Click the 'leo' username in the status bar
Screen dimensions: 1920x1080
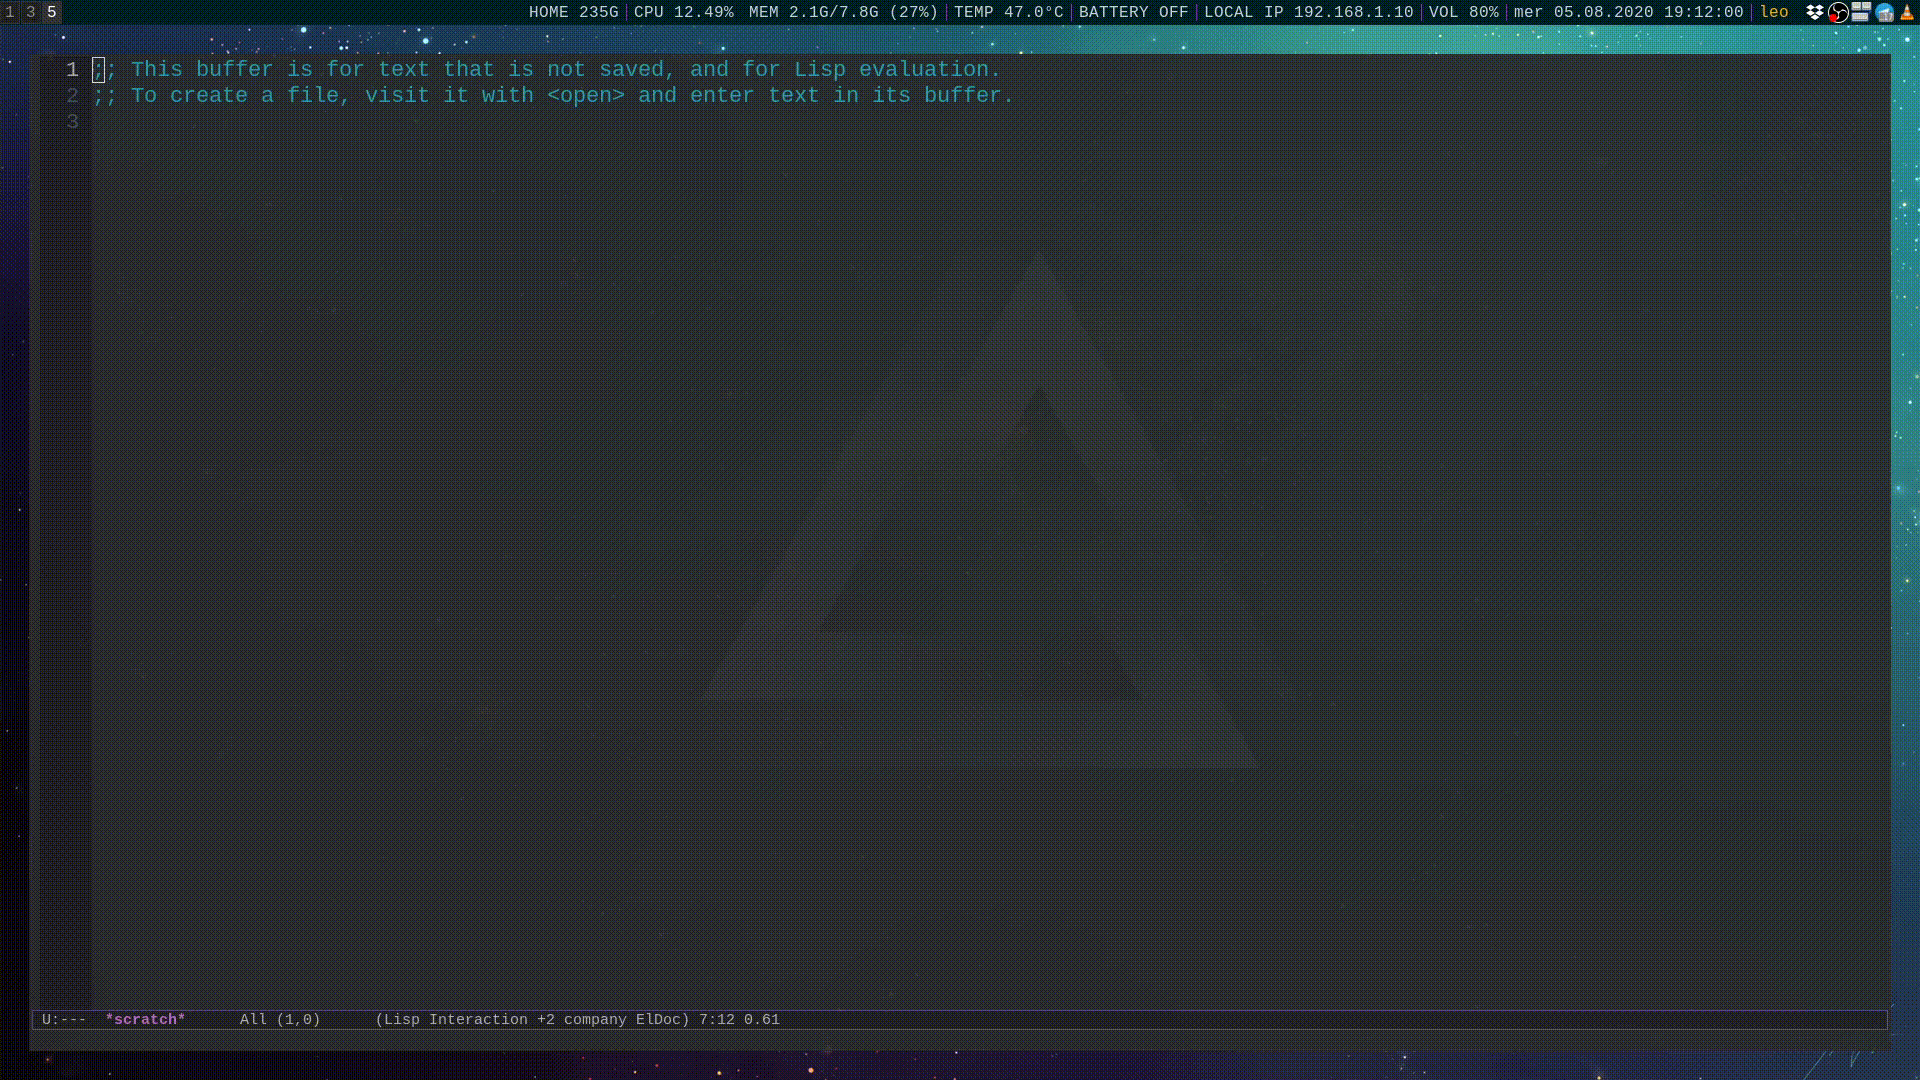pyautogui.click(x=1774, y=12)
